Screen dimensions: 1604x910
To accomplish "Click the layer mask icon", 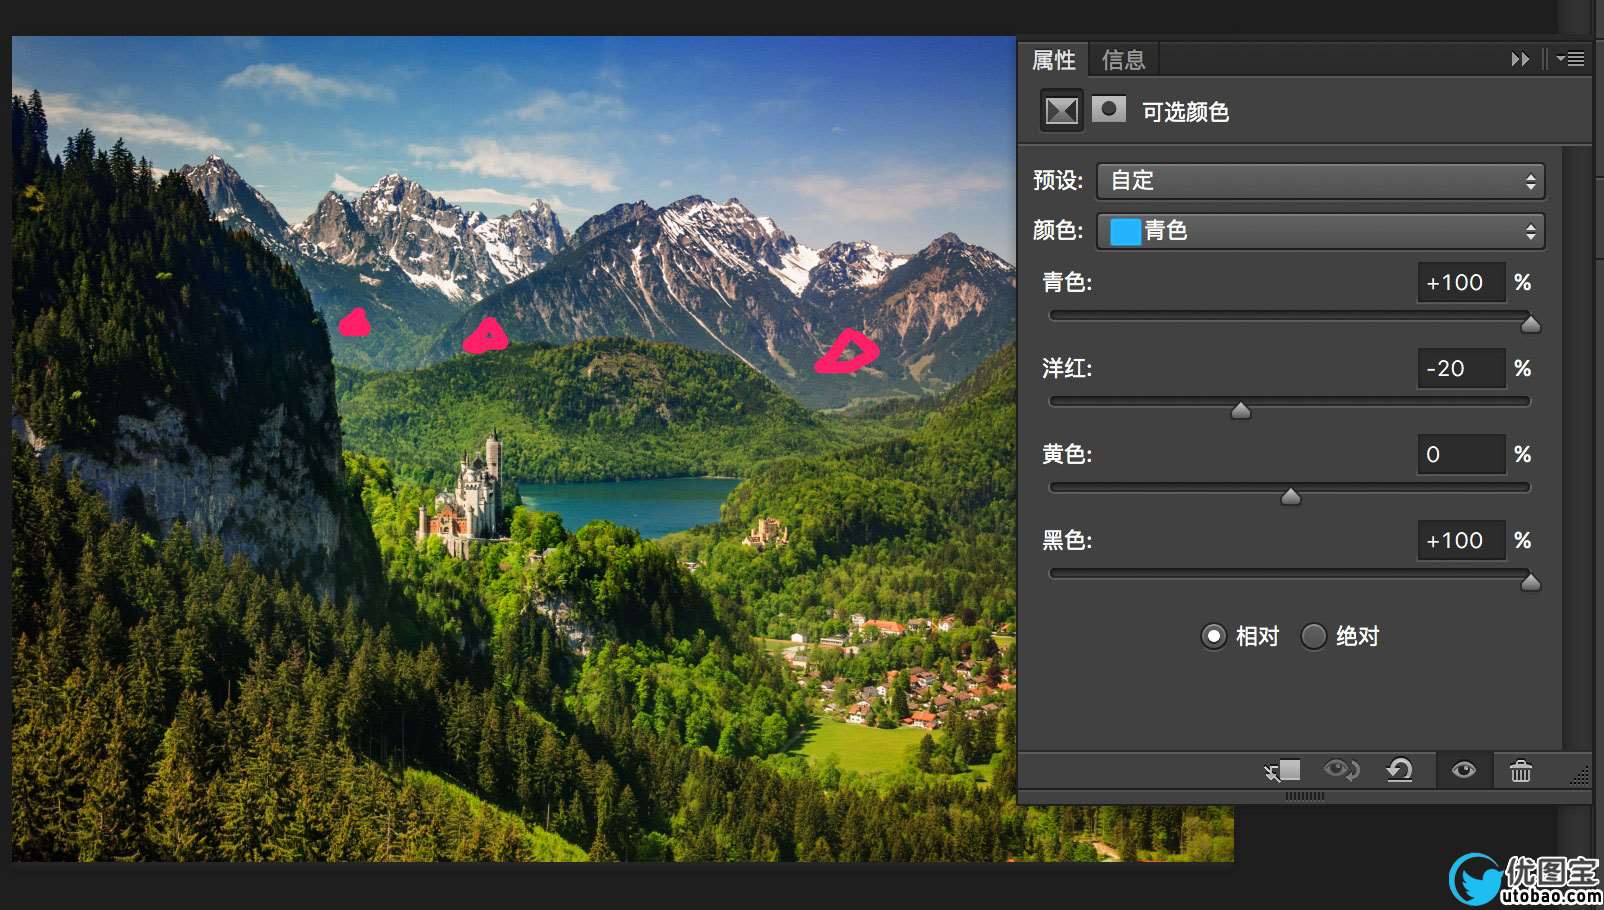I will [1108, 109].
